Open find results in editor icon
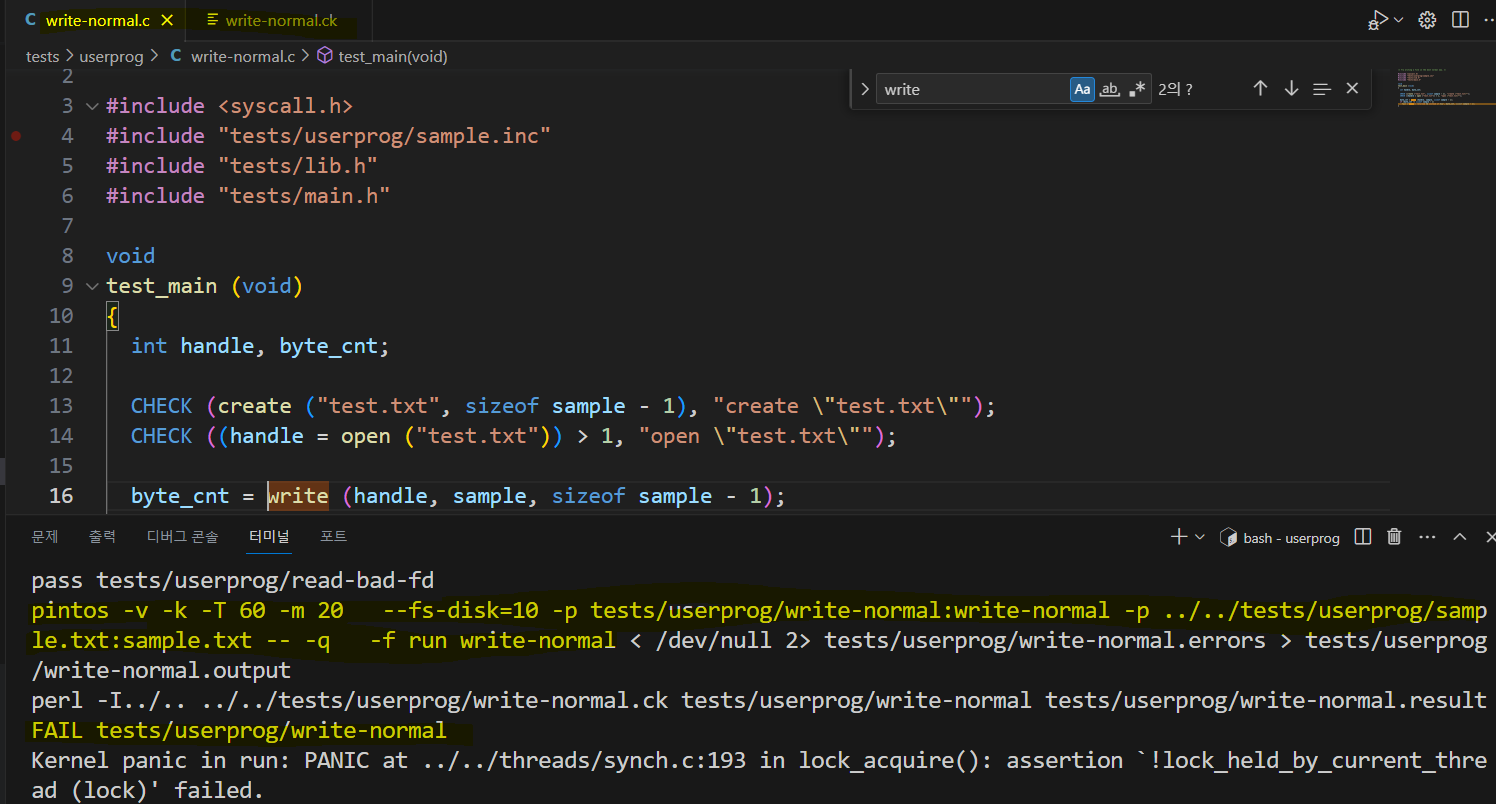The height and width of the screenshot is (804, 1496). coord(1321,88)
